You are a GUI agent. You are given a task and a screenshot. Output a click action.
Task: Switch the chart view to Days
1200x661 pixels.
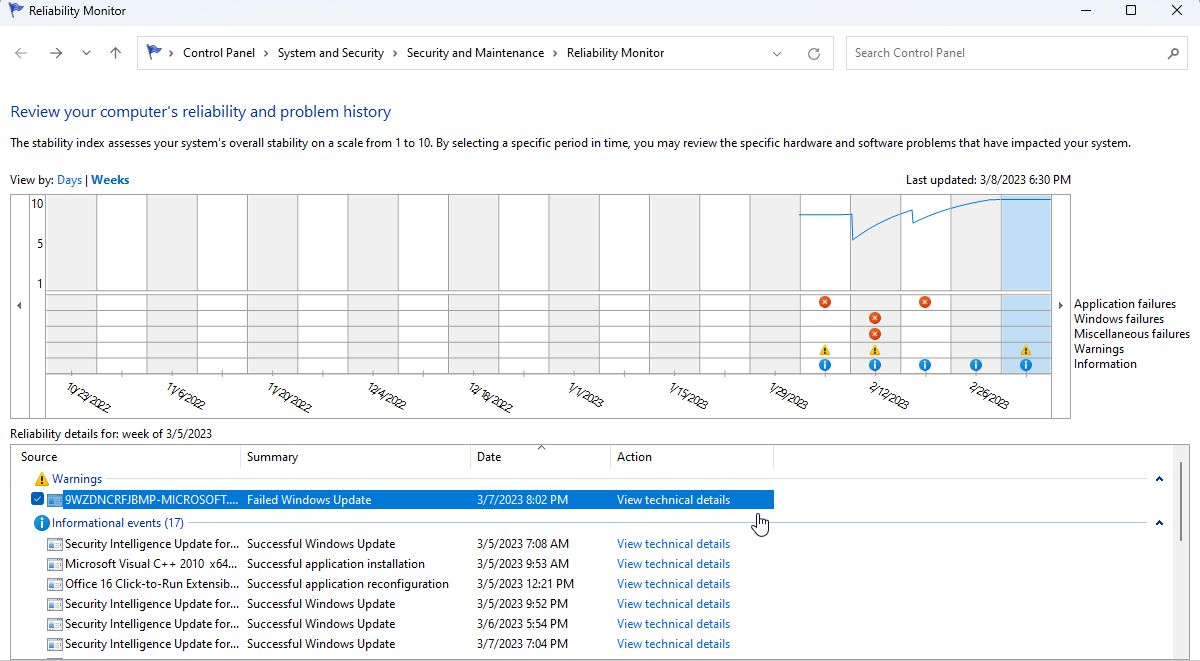[69, 179]
